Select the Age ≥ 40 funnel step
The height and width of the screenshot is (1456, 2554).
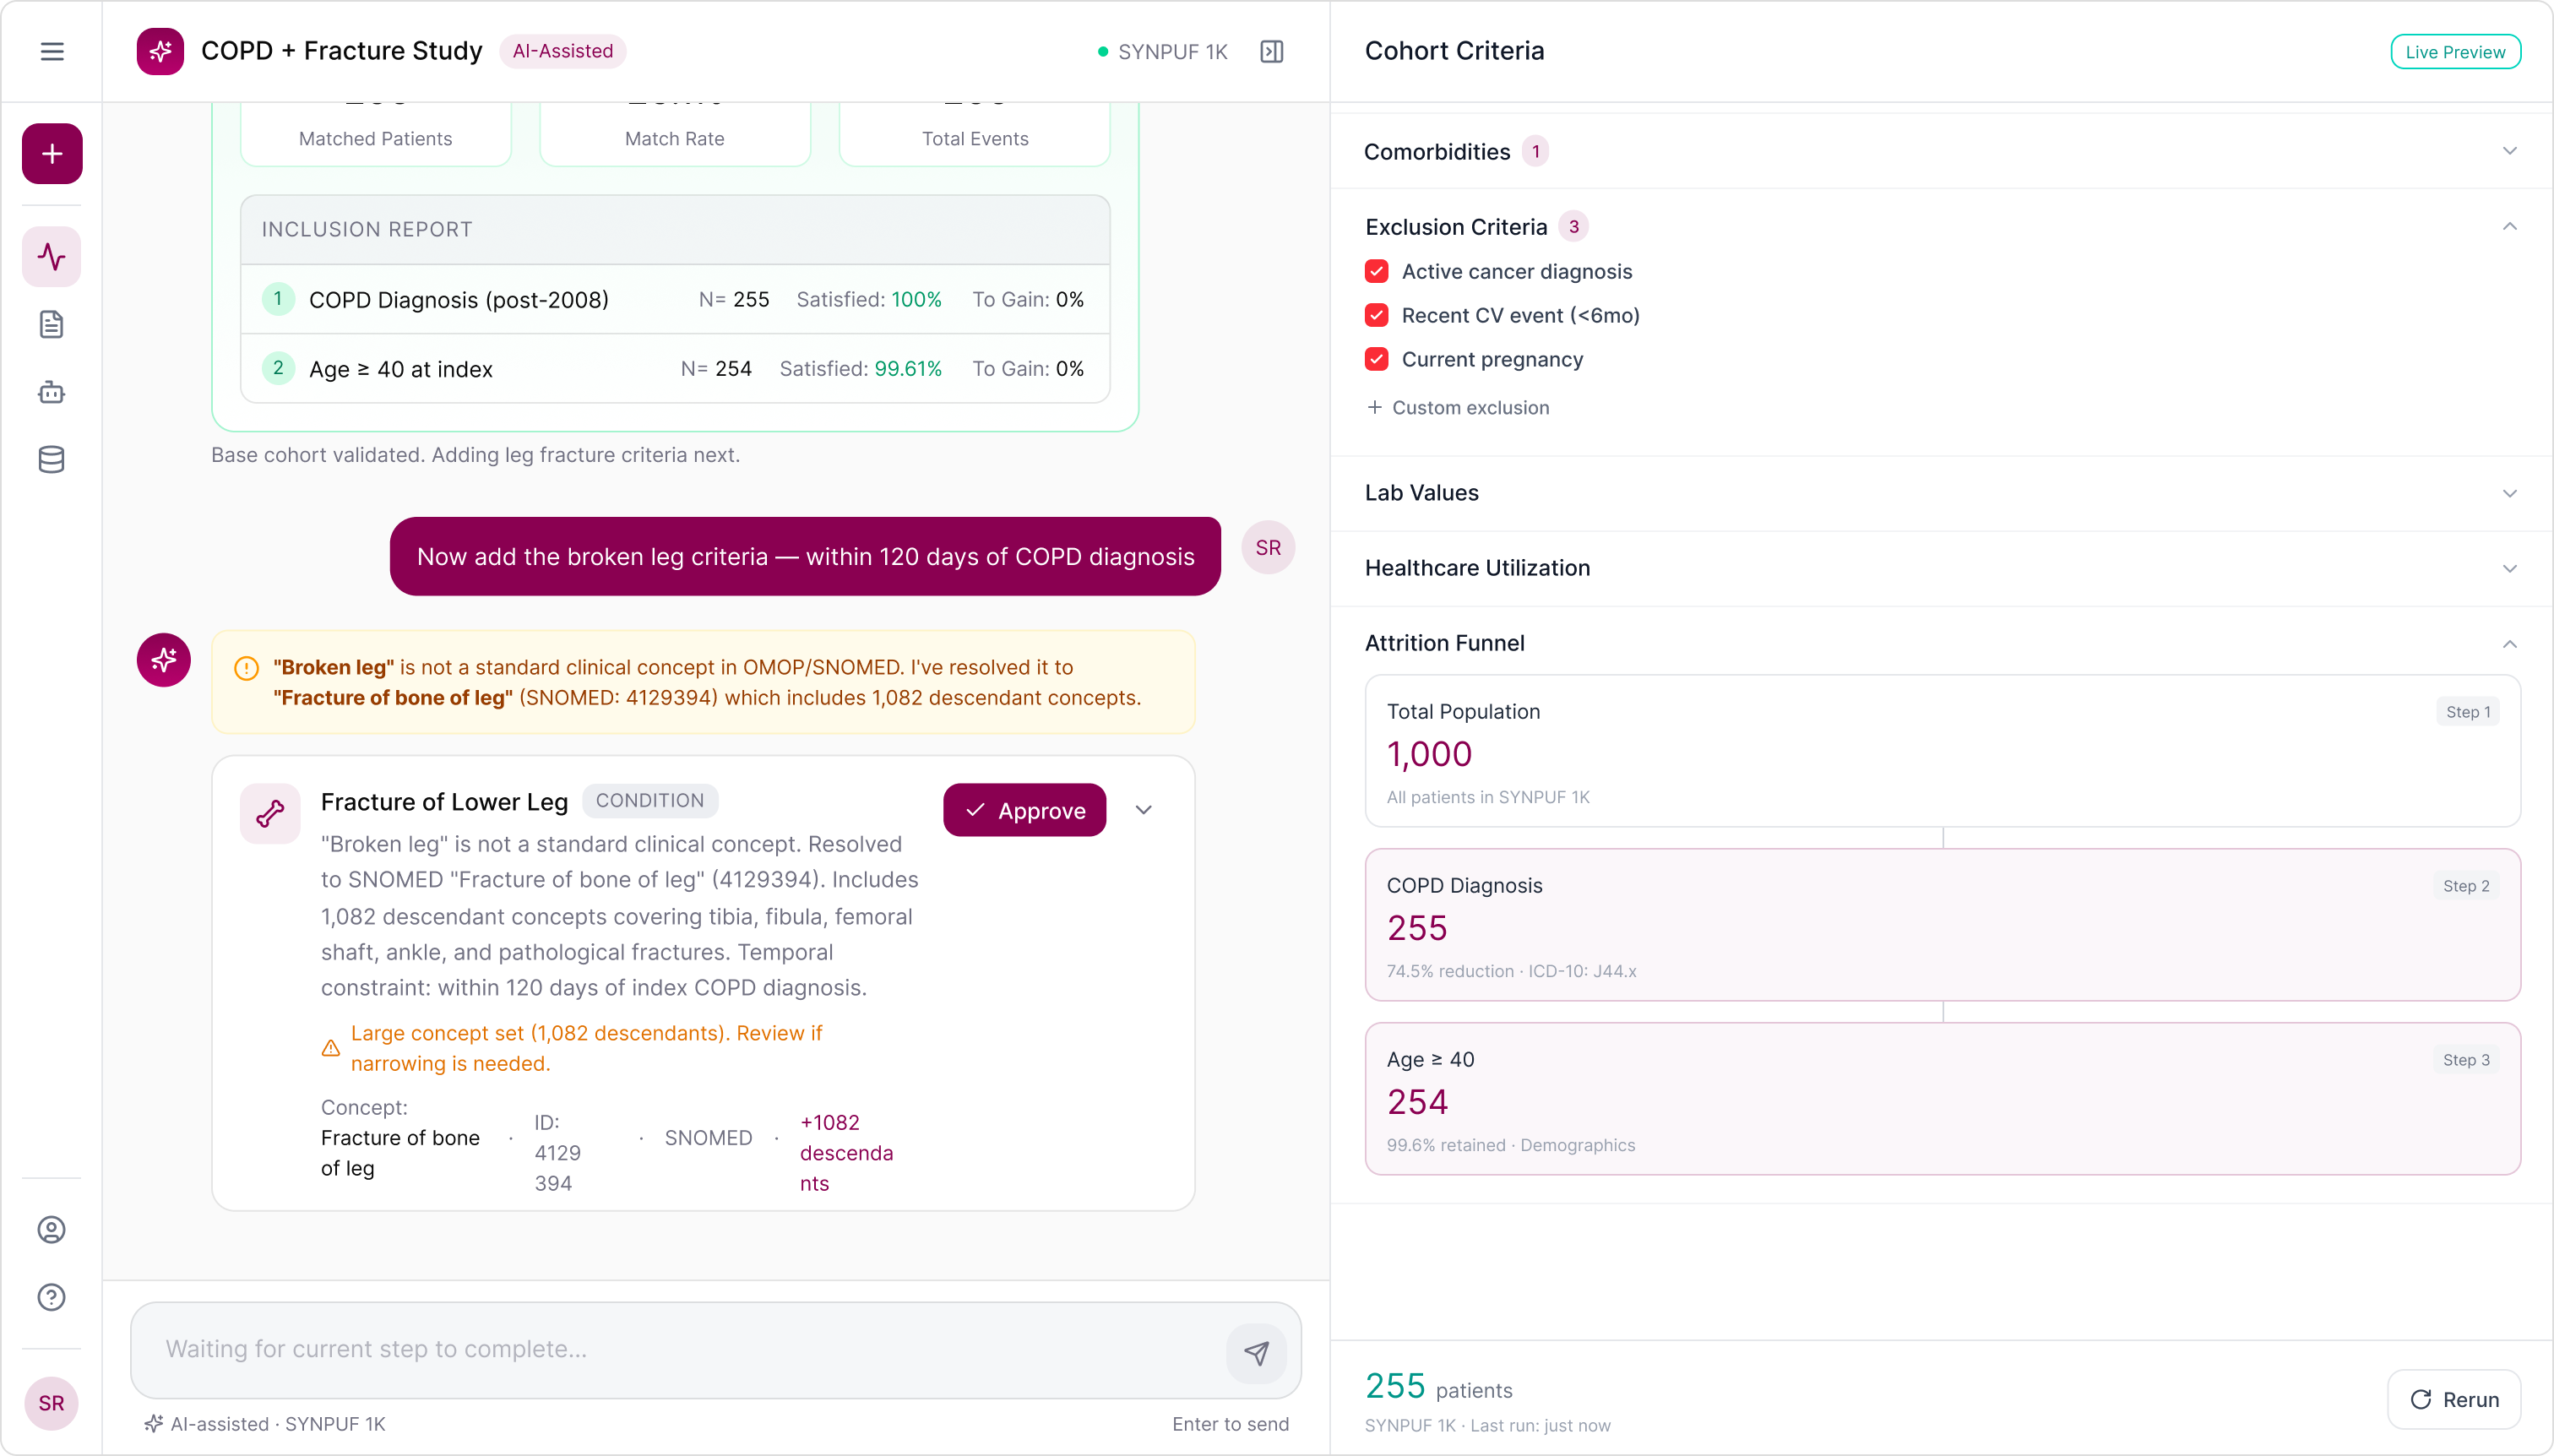tap(1942, 1098)
